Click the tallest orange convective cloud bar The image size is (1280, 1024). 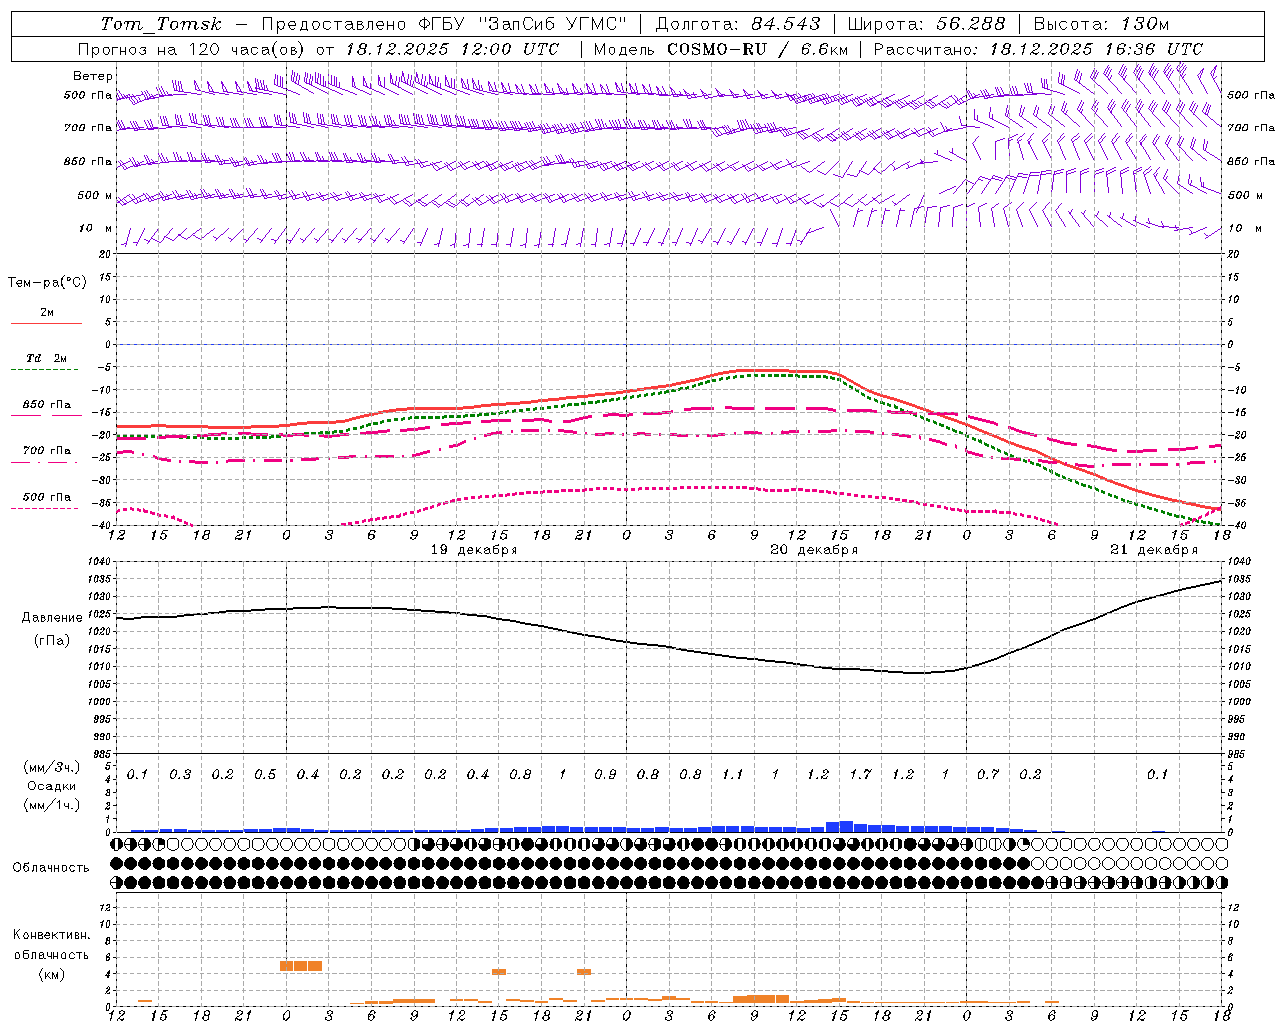coord(300,966)
